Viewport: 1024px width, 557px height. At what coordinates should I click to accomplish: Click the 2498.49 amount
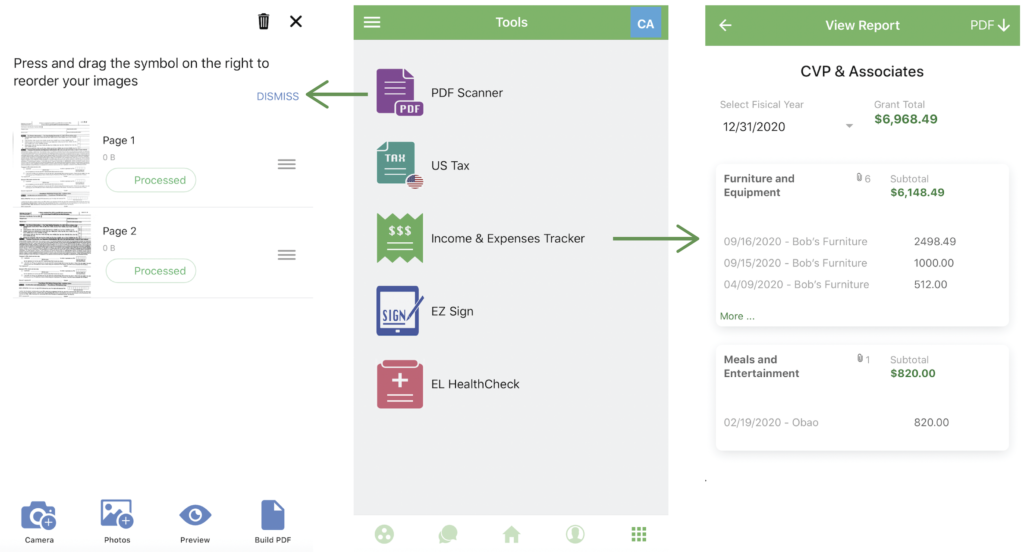pos(935,242)
